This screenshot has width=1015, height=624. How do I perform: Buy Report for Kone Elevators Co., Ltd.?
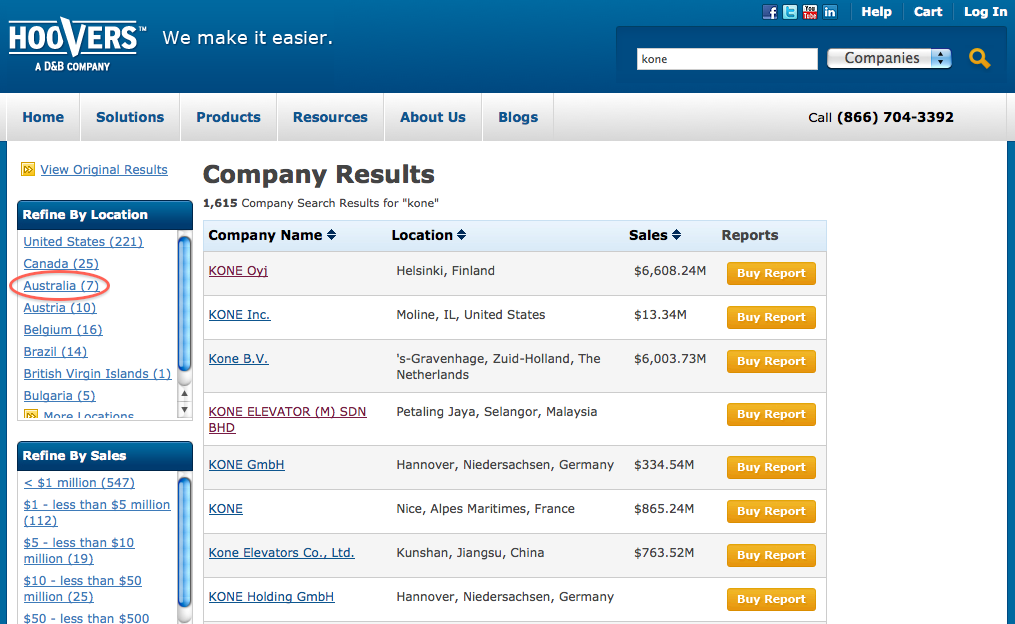771,555
